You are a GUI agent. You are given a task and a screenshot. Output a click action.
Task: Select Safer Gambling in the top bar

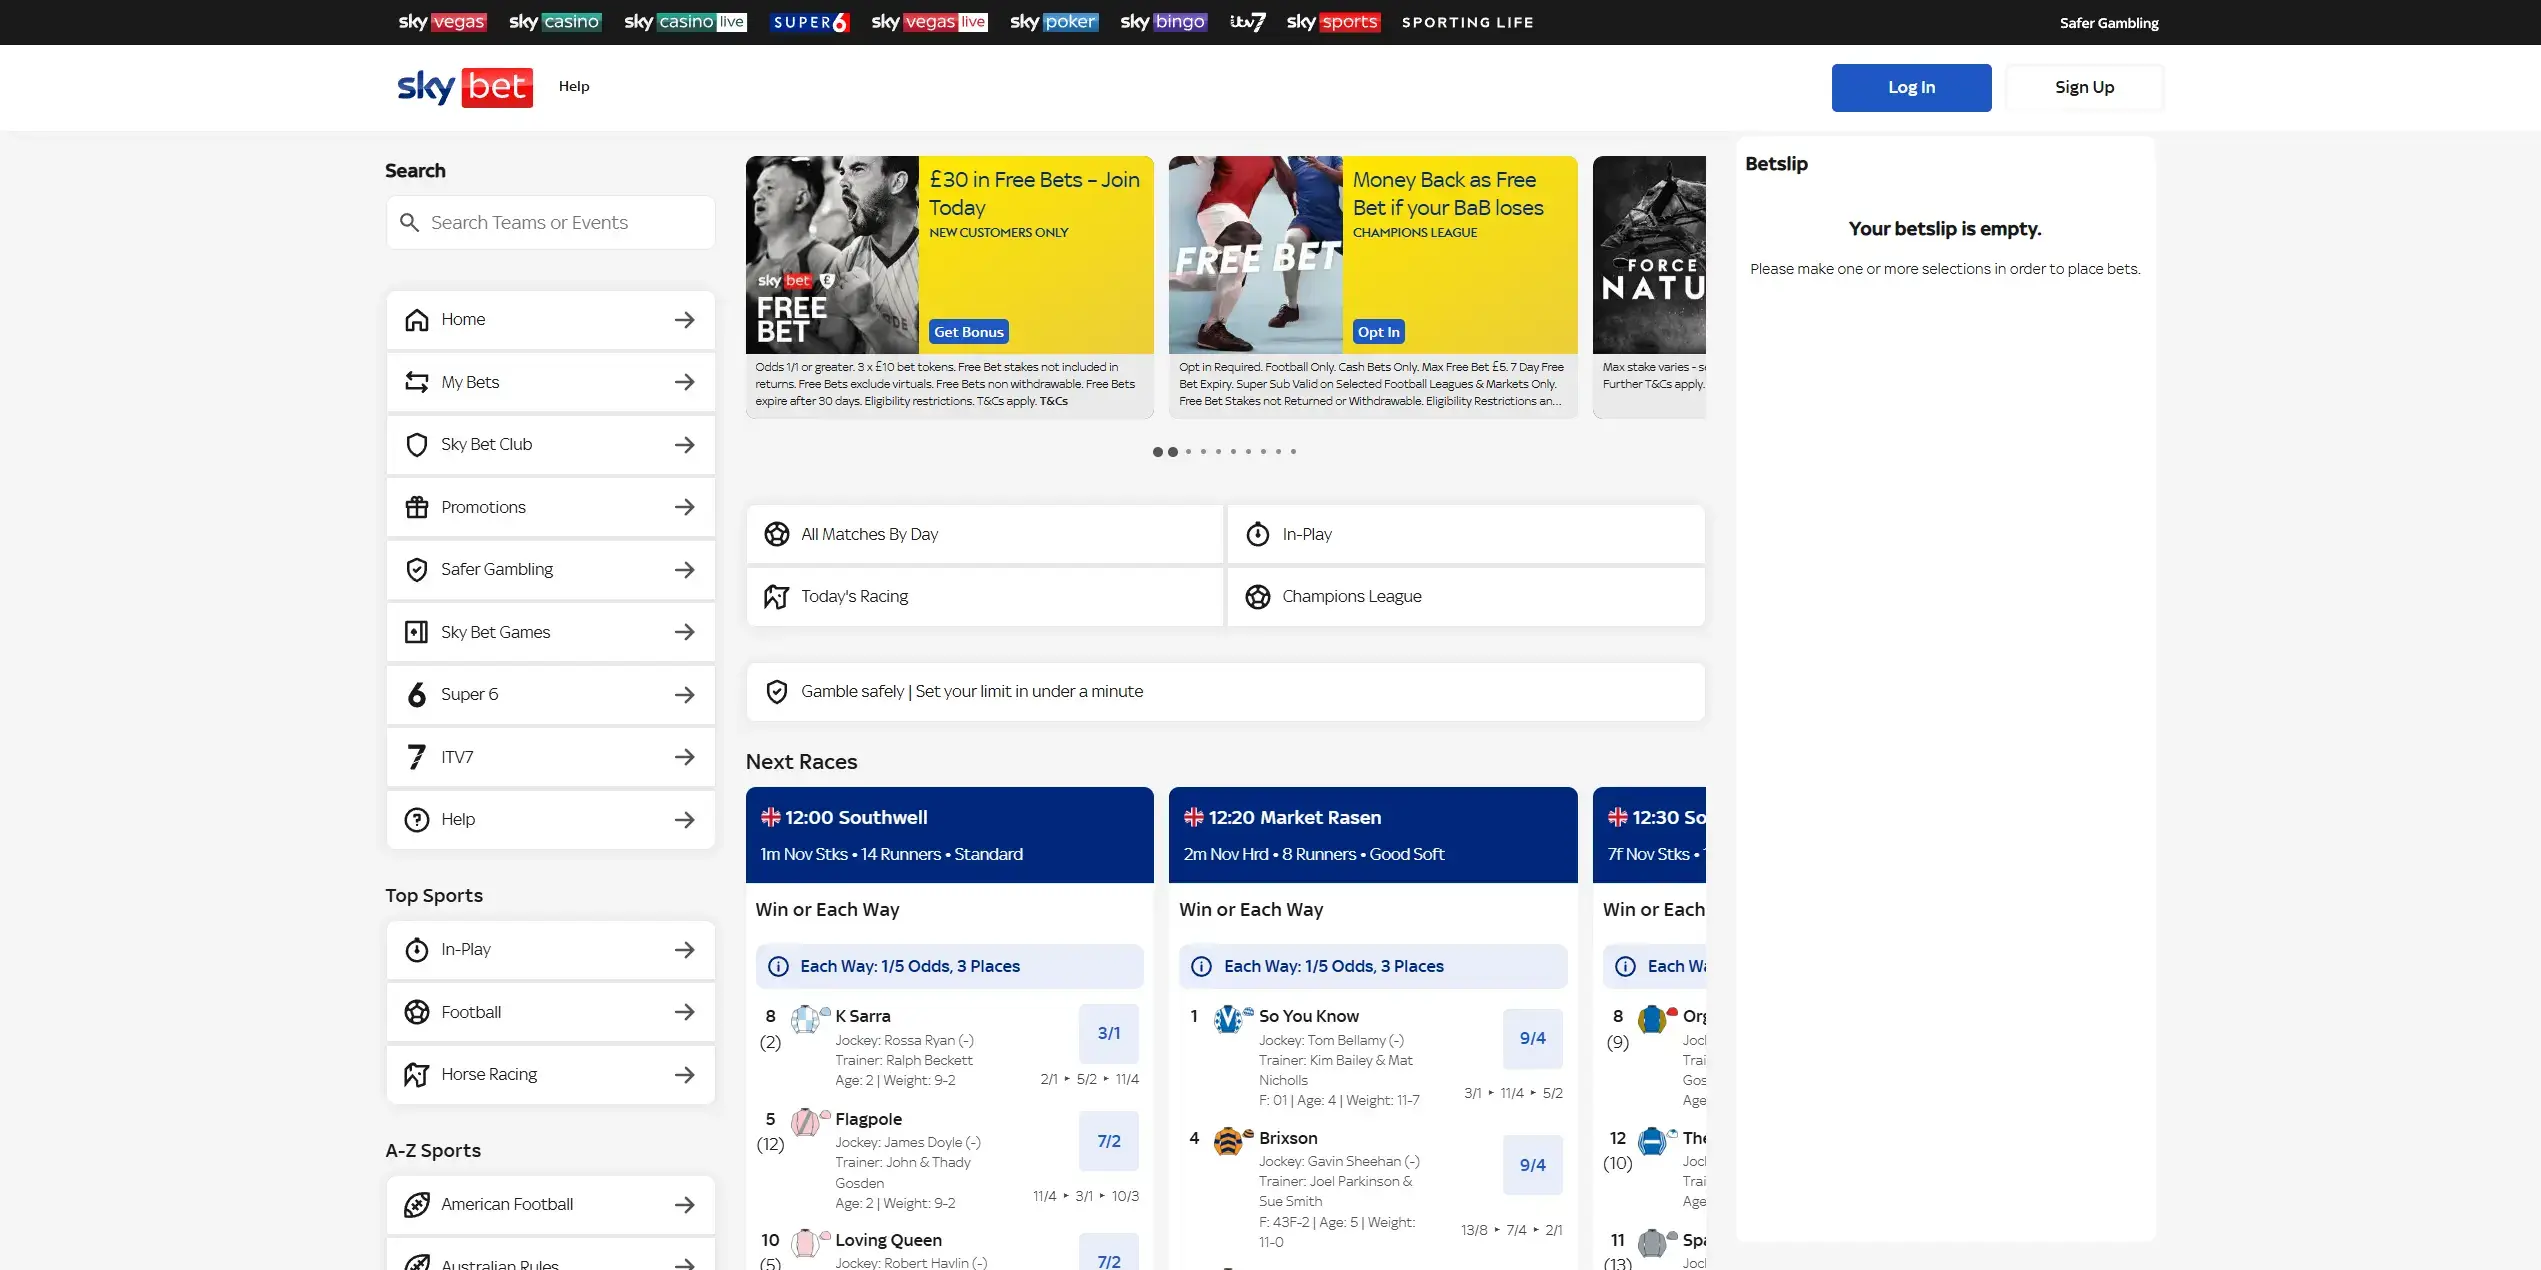coord(2108,22)
